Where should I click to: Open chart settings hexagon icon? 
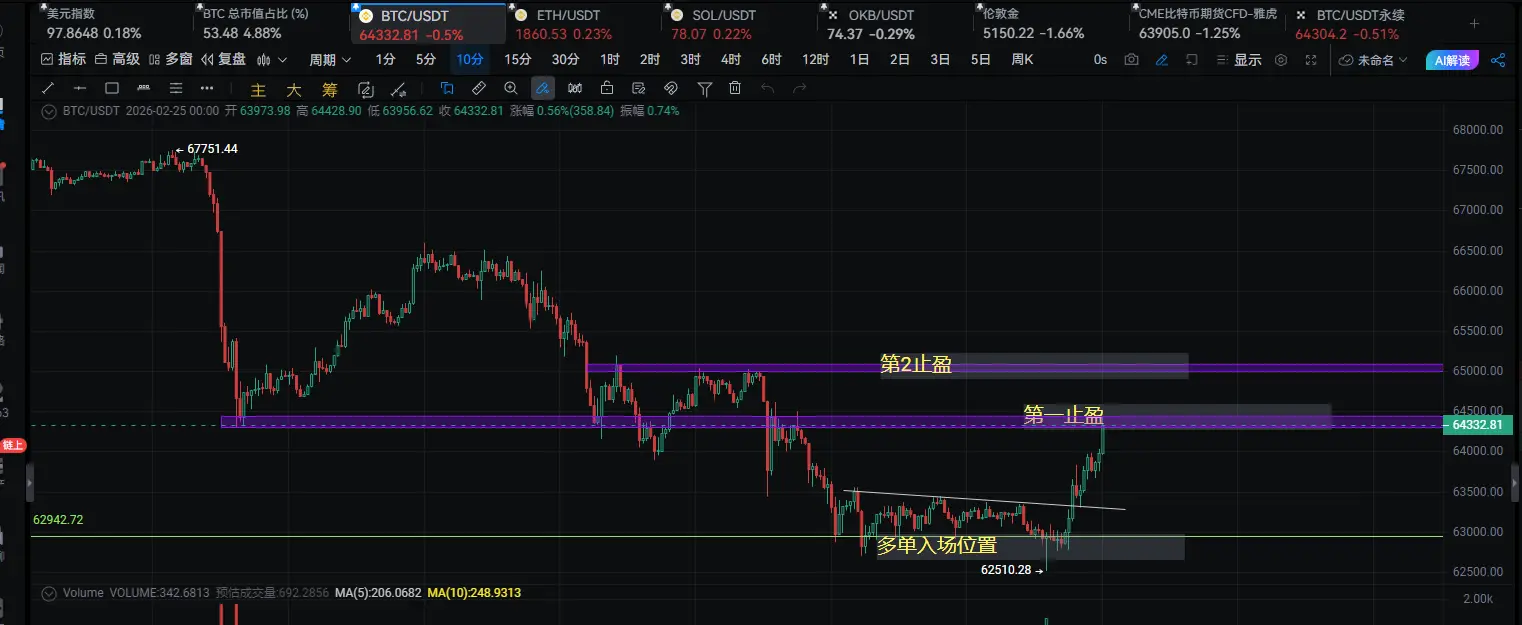[x=1281, y=59]
